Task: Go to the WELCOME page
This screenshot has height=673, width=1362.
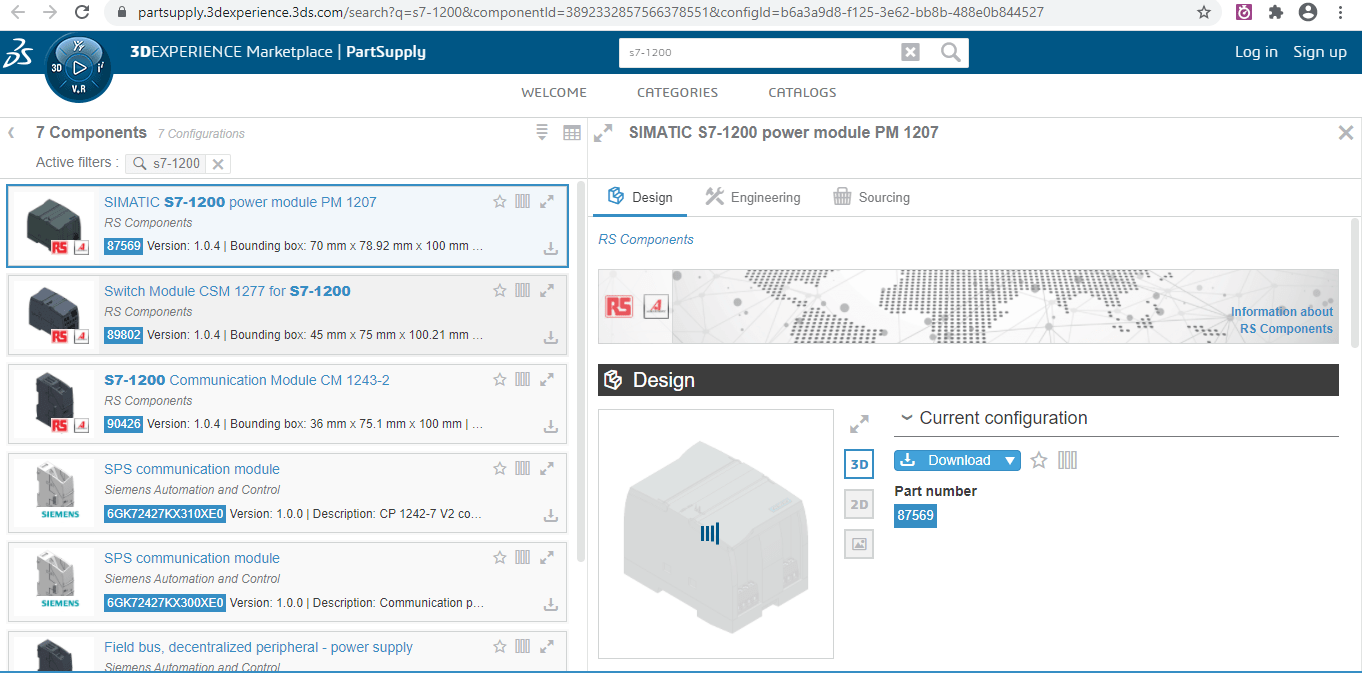Action: point(554,92)
